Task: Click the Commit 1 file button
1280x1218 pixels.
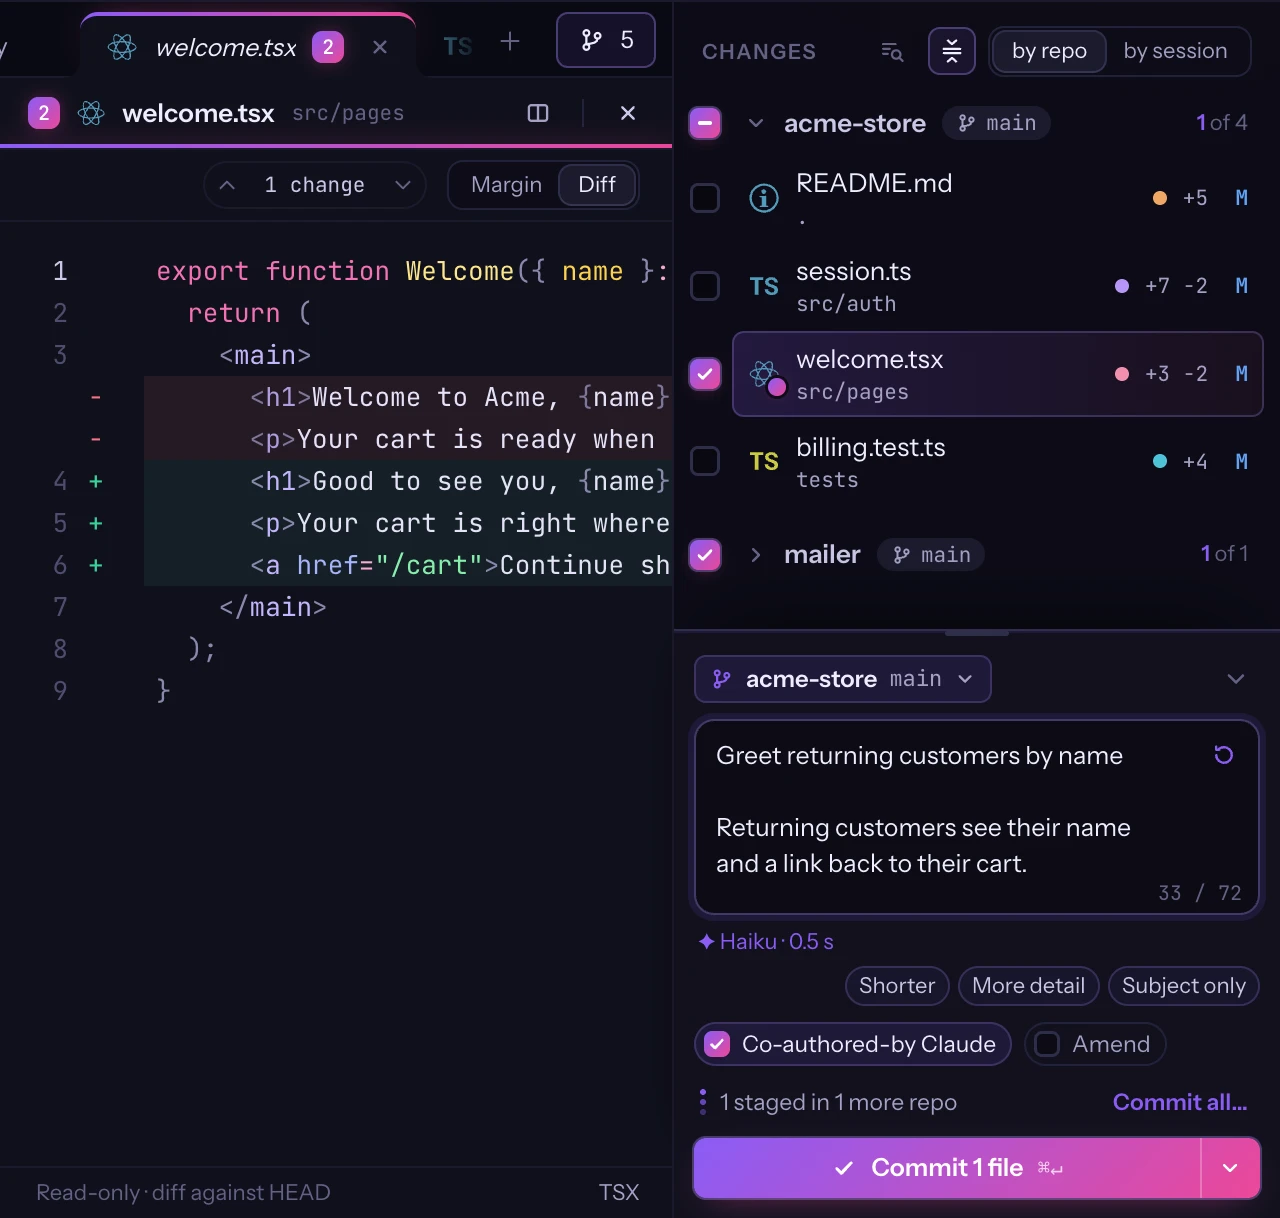Action: [x=946, y=1168]
